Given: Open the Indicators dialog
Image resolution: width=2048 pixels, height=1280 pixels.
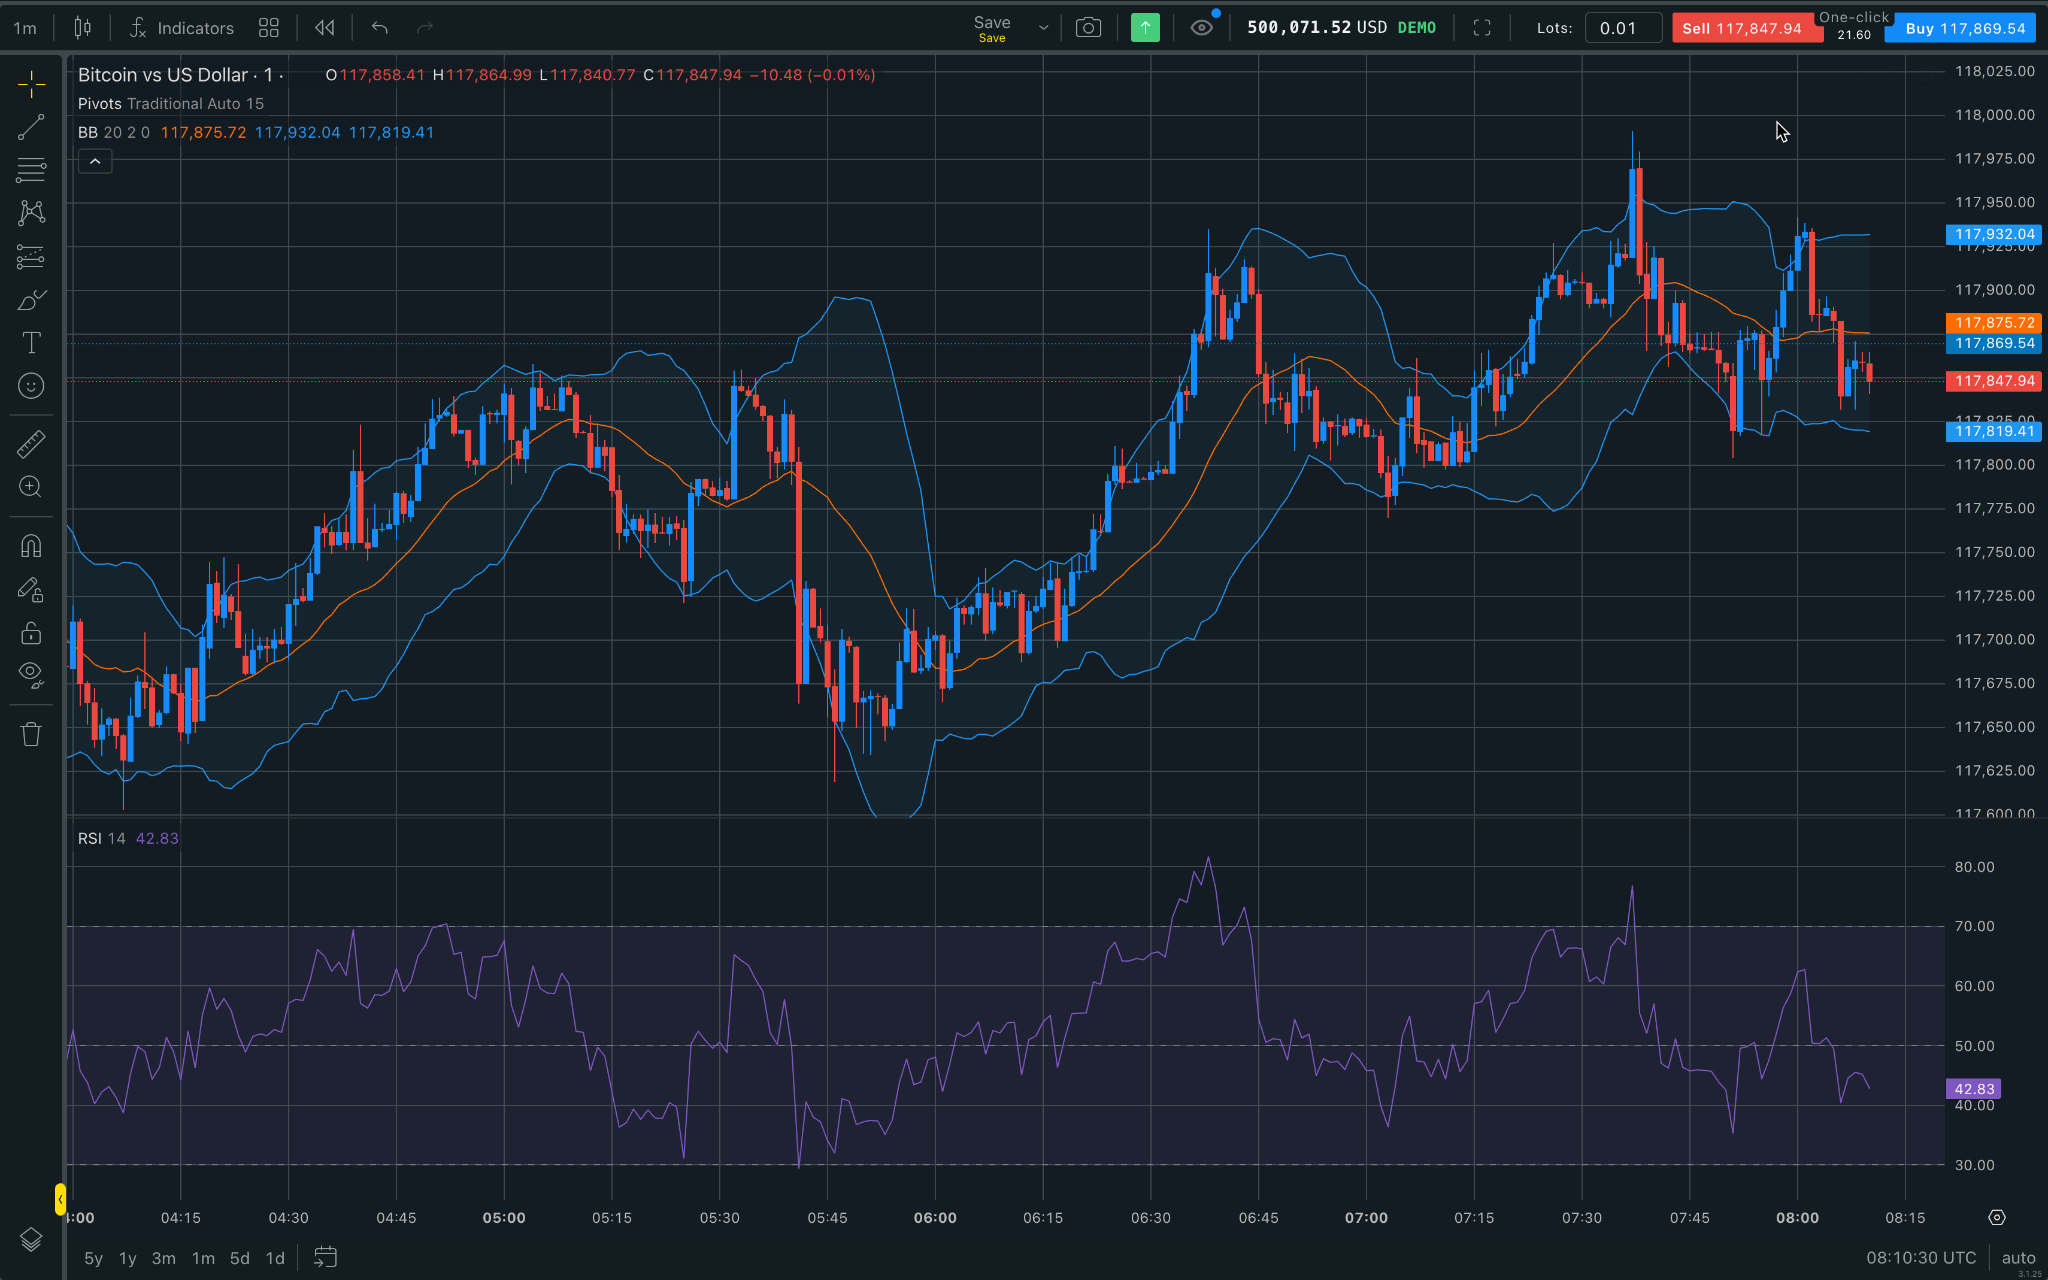Looking at the screenshot, I should [x=182, y=28].
